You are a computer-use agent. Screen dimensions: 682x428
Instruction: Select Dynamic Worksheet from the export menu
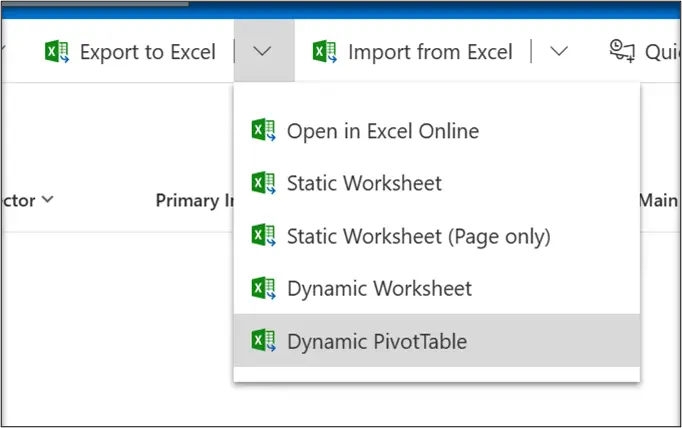coord(379,289)
